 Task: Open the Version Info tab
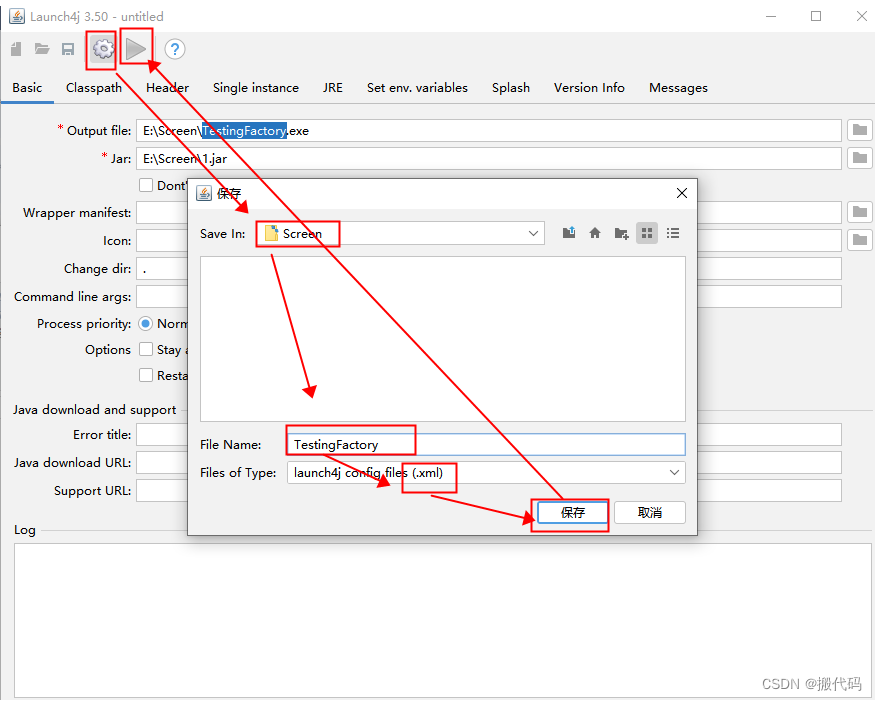[589, 88]
